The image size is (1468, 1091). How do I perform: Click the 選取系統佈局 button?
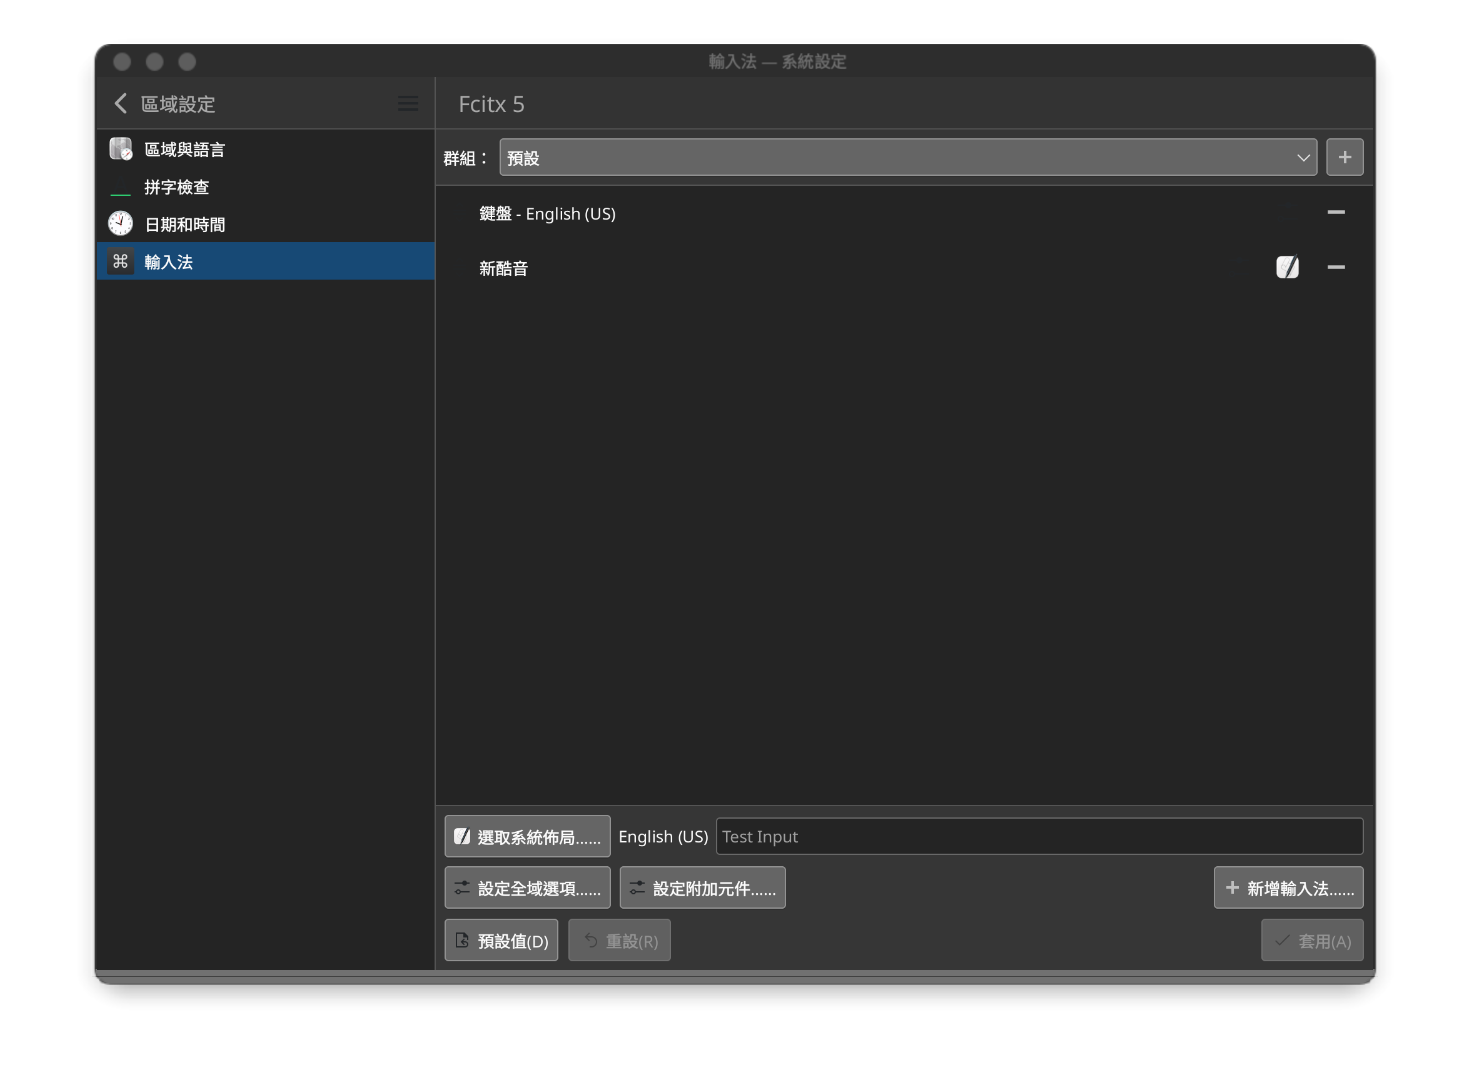528,836
